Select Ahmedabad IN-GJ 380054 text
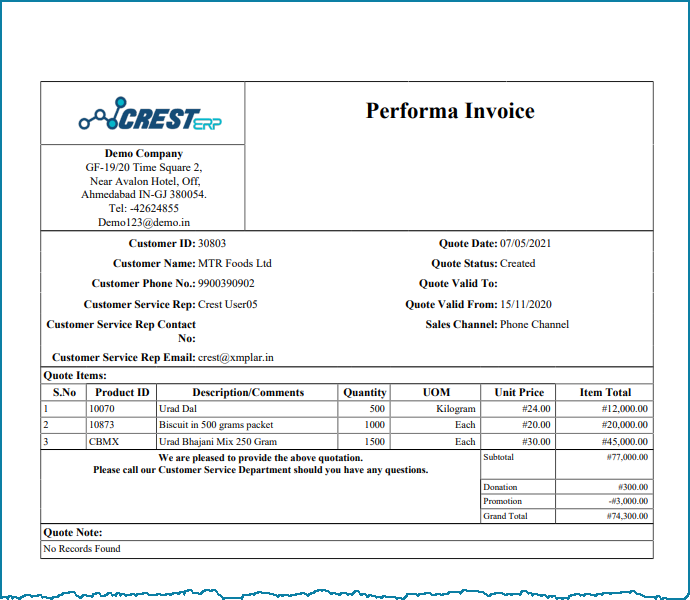The width and height of the screenshot is (690, 600). pyautogui.click(x=144, y=194)
